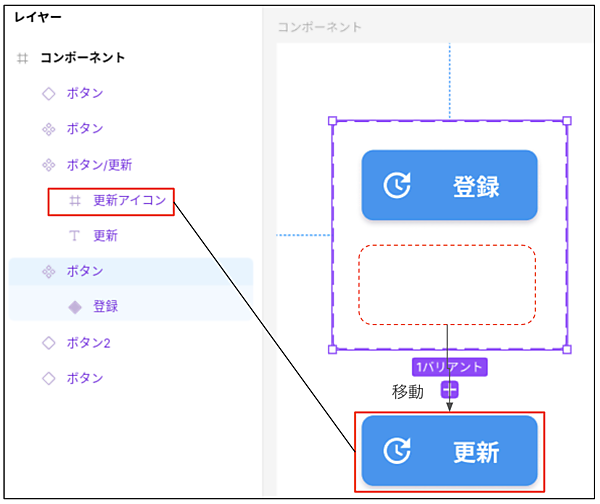600x504 pixels.
Task: Click the purple plus add-variant button
Action: pos(450,390)
